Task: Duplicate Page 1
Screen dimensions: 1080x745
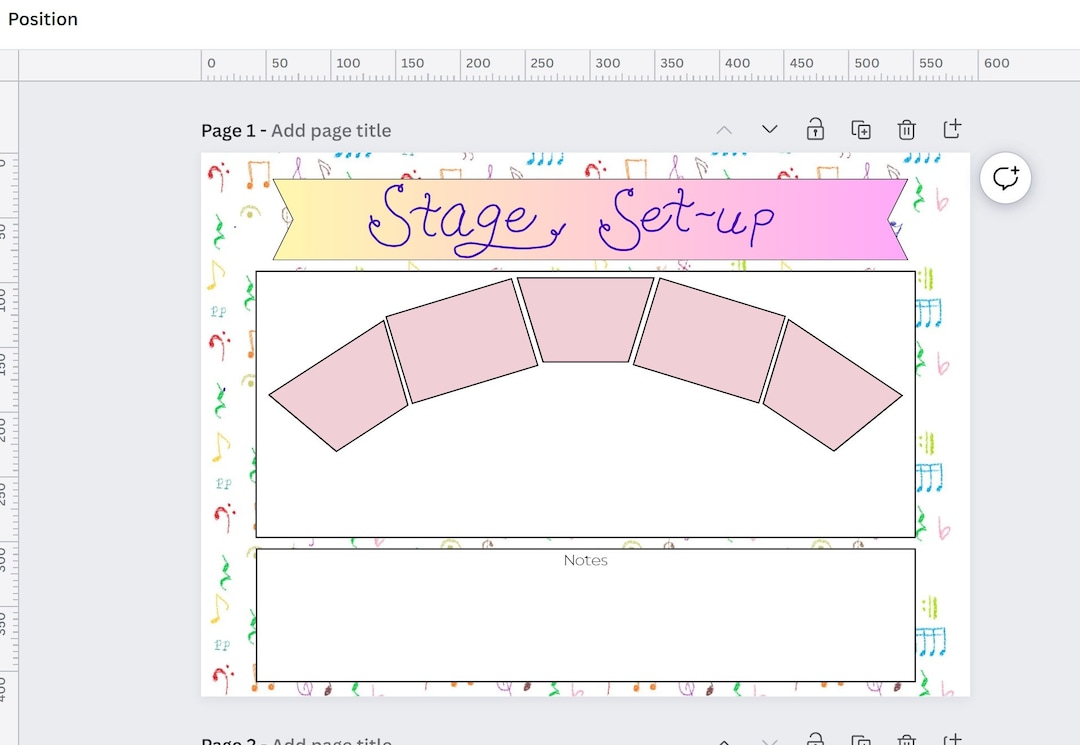Action: (861, 129)
